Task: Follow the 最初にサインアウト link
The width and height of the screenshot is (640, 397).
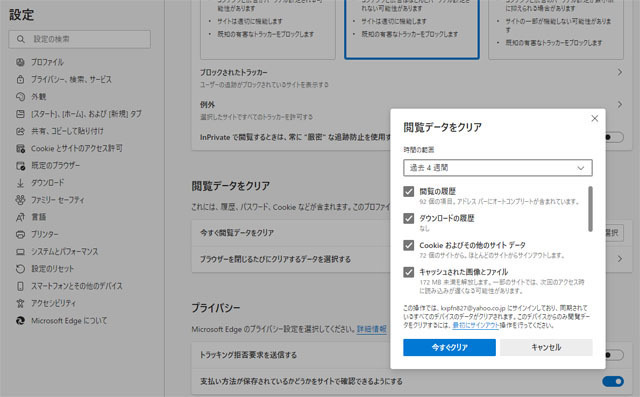Action: 476,325
